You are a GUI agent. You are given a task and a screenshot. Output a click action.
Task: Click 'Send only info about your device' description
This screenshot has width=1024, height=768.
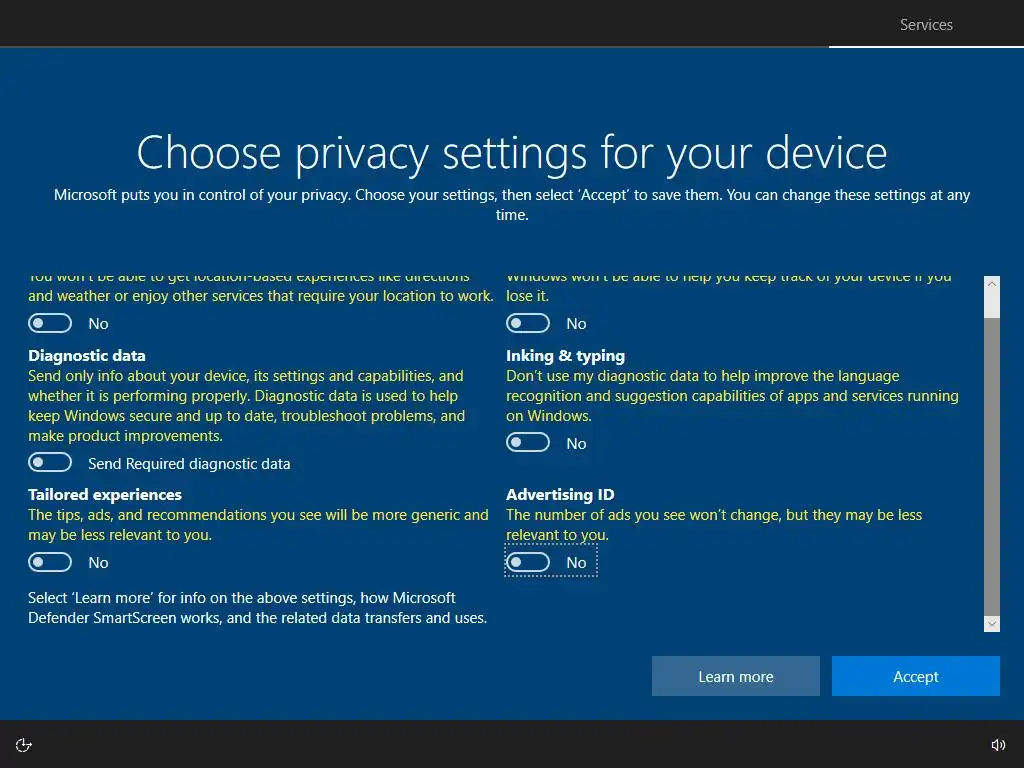247,406
